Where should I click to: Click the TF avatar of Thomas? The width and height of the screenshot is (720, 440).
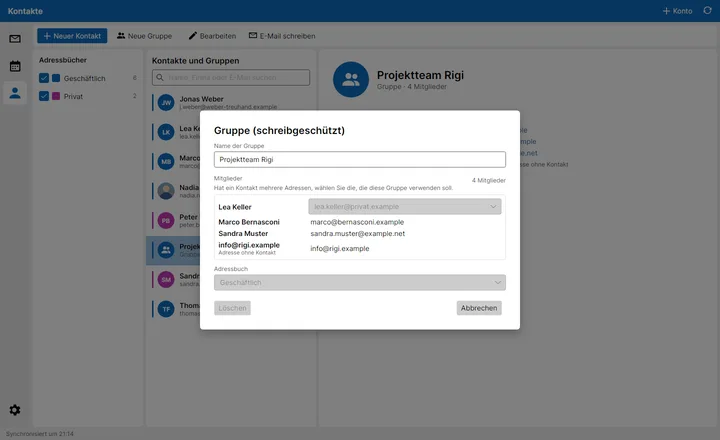166,309
